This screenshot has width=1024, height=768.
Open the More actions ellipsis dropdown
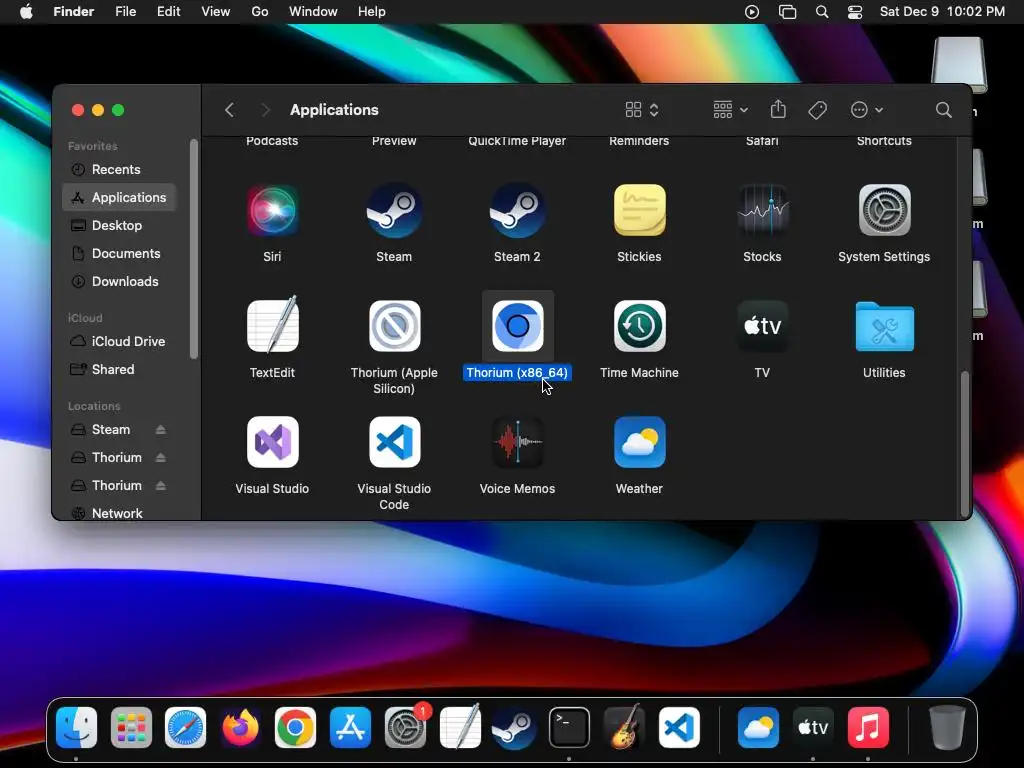867,110
